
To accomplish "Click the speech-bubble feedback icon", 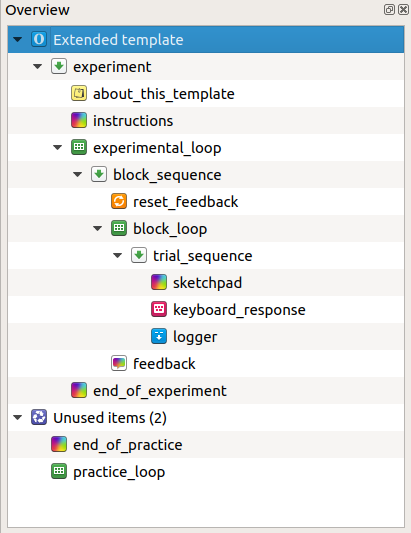I will click(119, 363).
